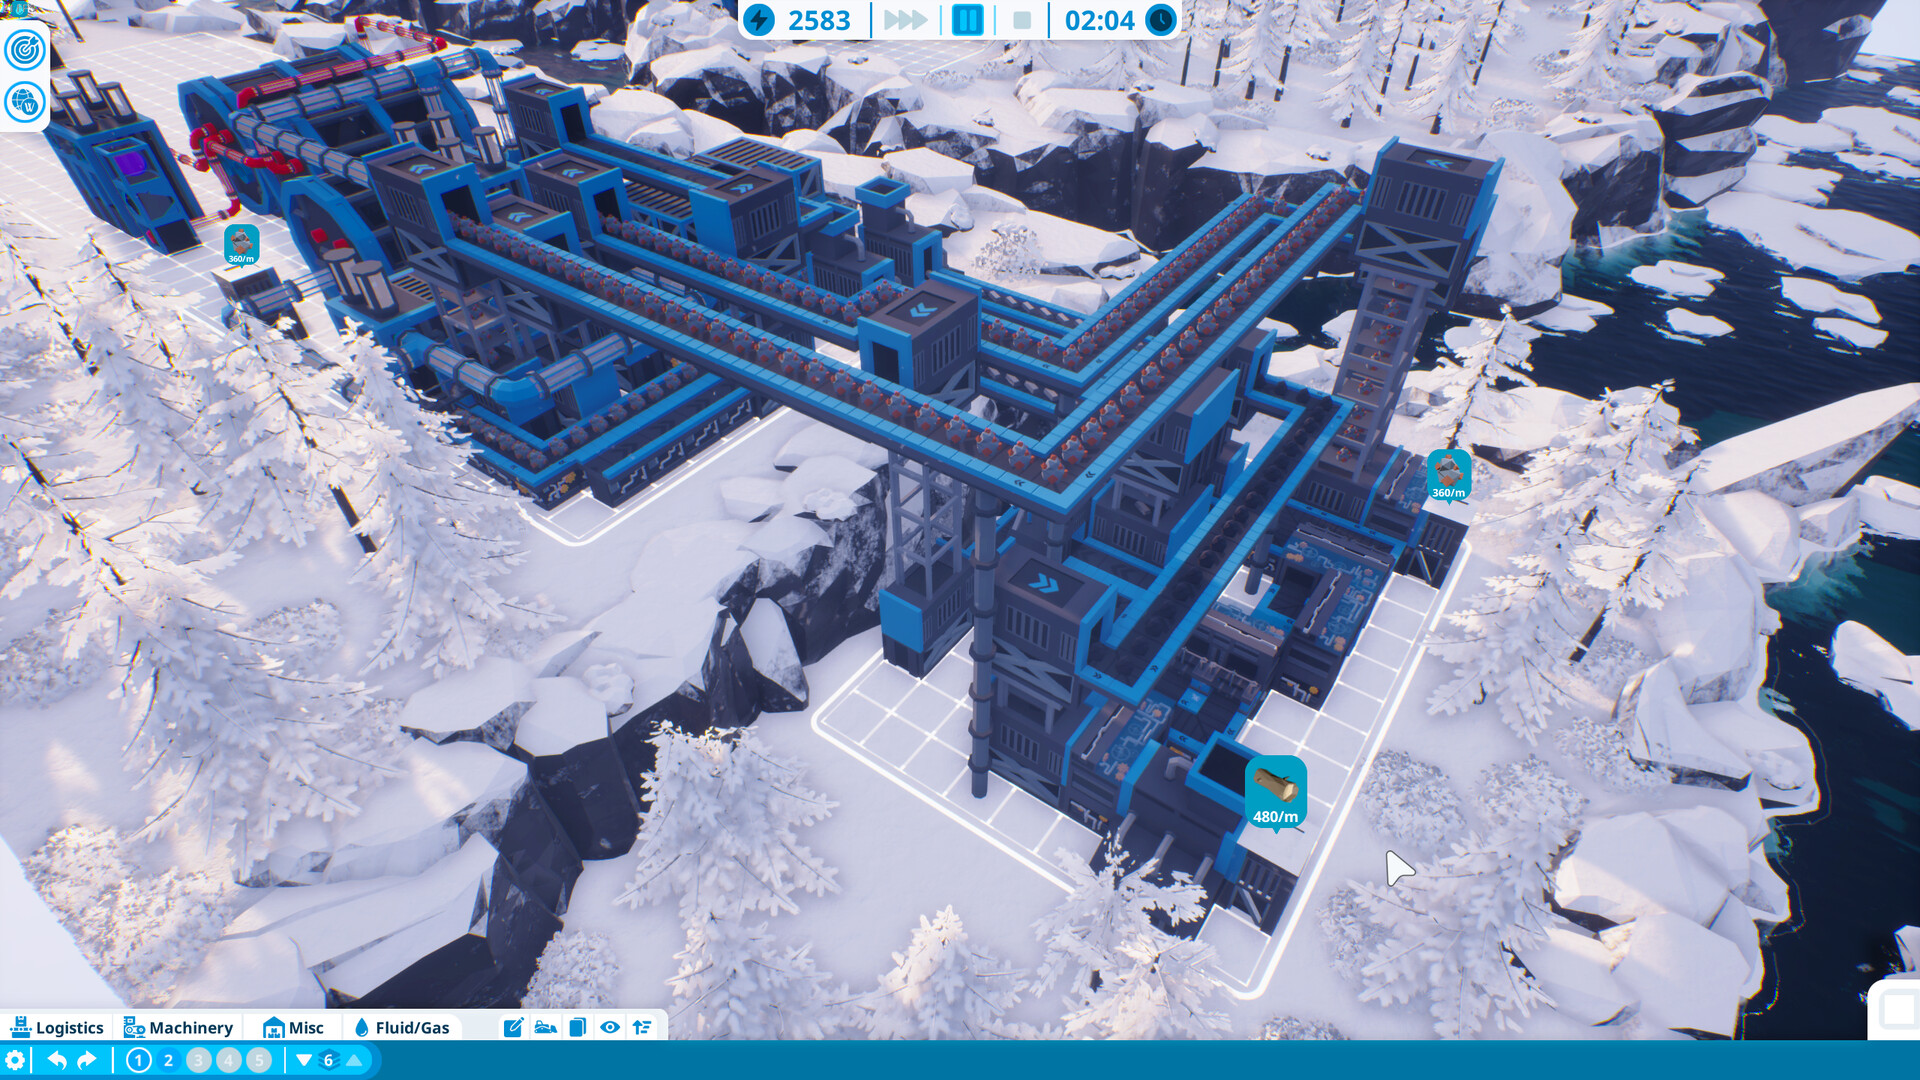Toggle pause on the simulation

pos(967,20)
